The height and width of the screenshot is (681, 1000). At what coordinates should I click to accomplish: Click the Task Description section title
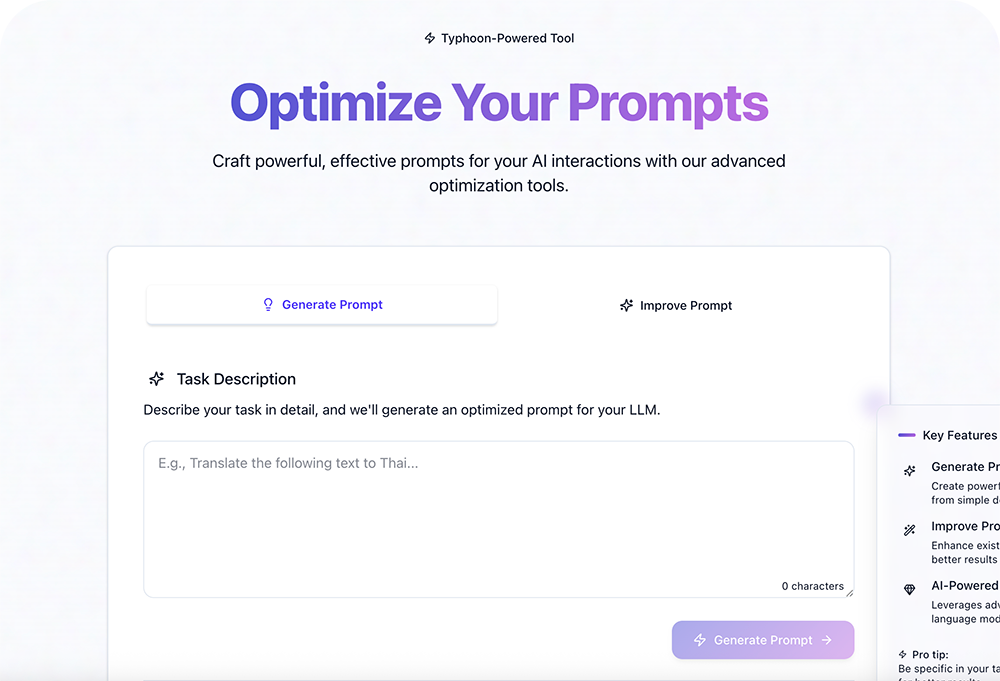pos(236,379)
